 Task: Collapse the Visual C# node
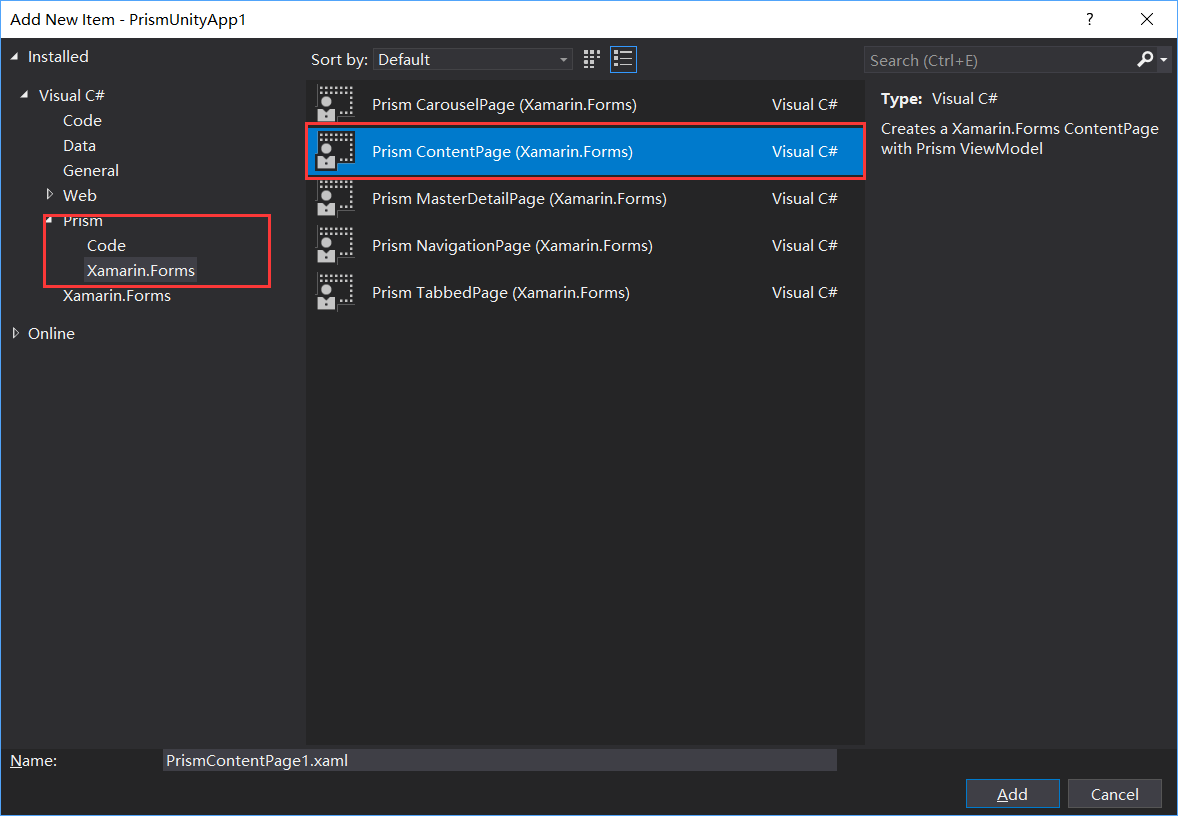[x=25, y=95]
